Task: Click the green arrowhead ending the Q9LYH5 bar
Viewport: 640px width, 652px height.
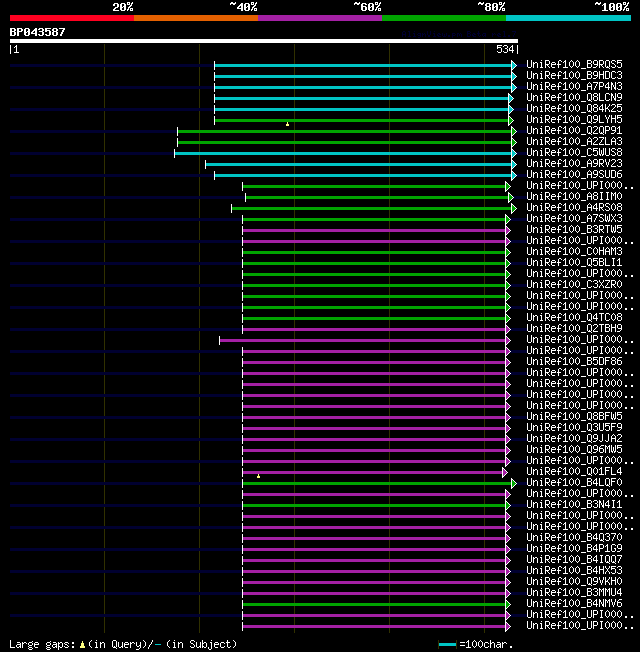Action: (511, 121)
